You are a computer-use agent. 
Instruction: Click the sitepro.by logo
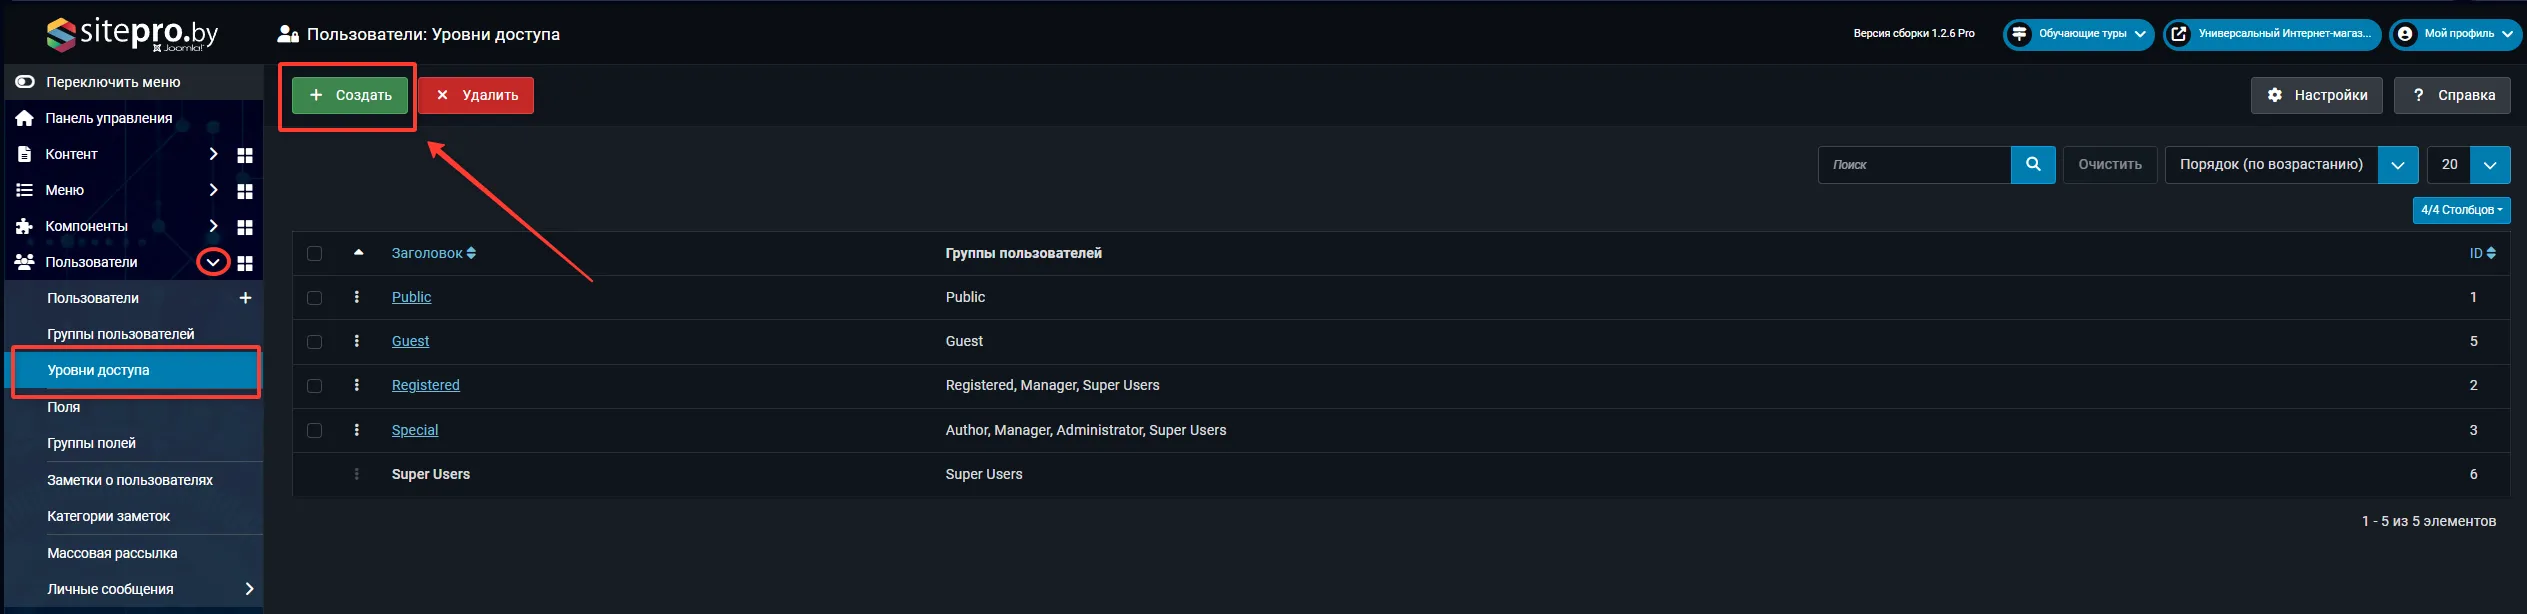[132, 34]
